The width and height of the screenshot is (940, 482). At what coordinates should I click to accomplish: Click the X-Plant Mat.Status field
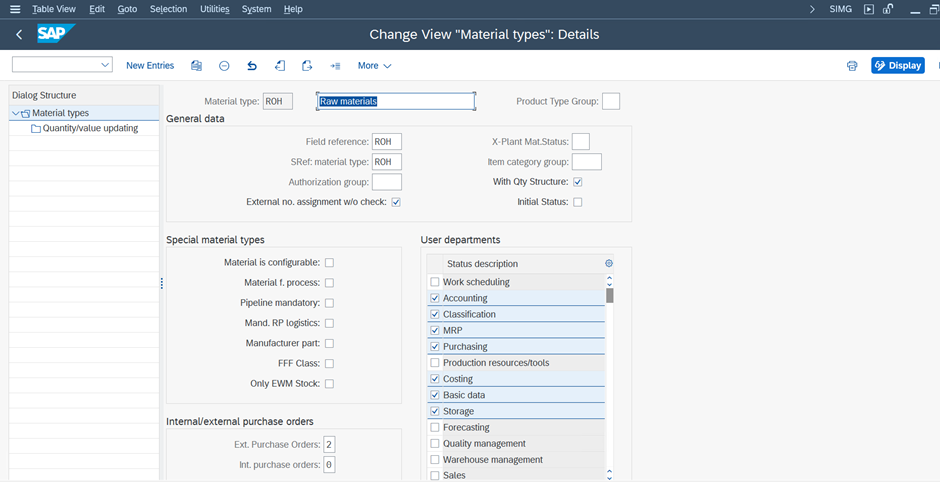pyautogui.click(x=581, y=142)
